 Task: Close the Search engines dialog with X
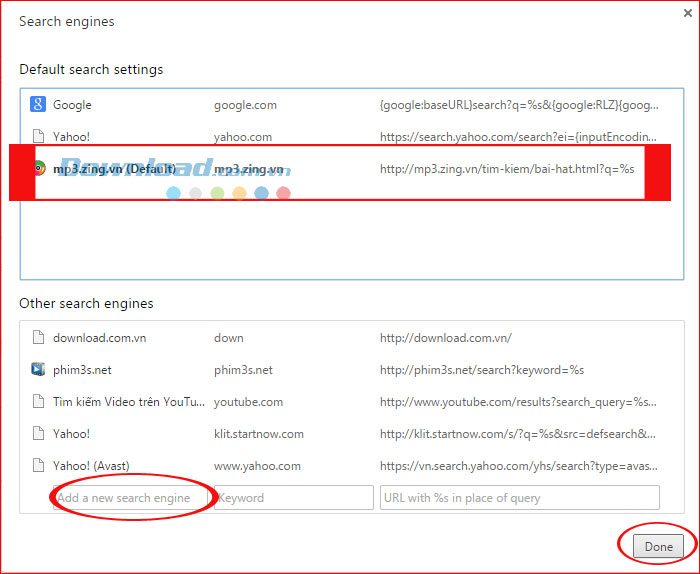point(688,13)
